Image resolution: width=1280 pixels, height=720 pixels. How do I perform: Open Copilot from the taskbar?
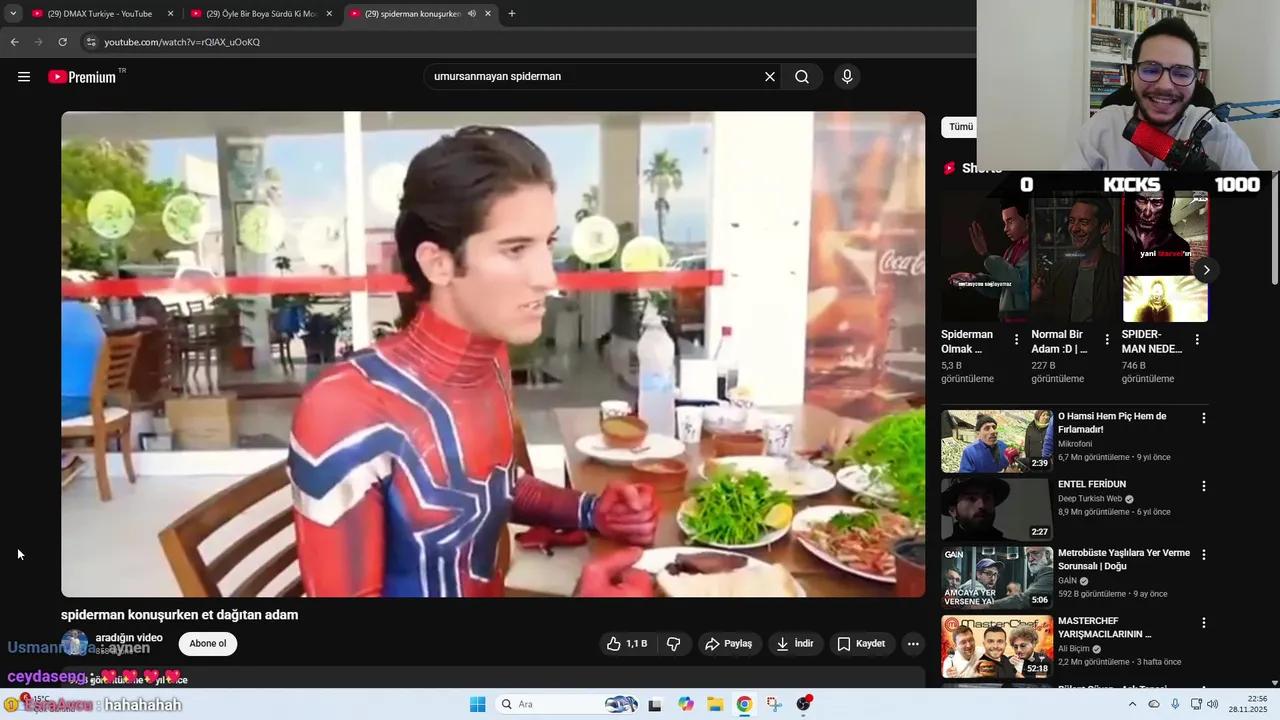[686, 704]
